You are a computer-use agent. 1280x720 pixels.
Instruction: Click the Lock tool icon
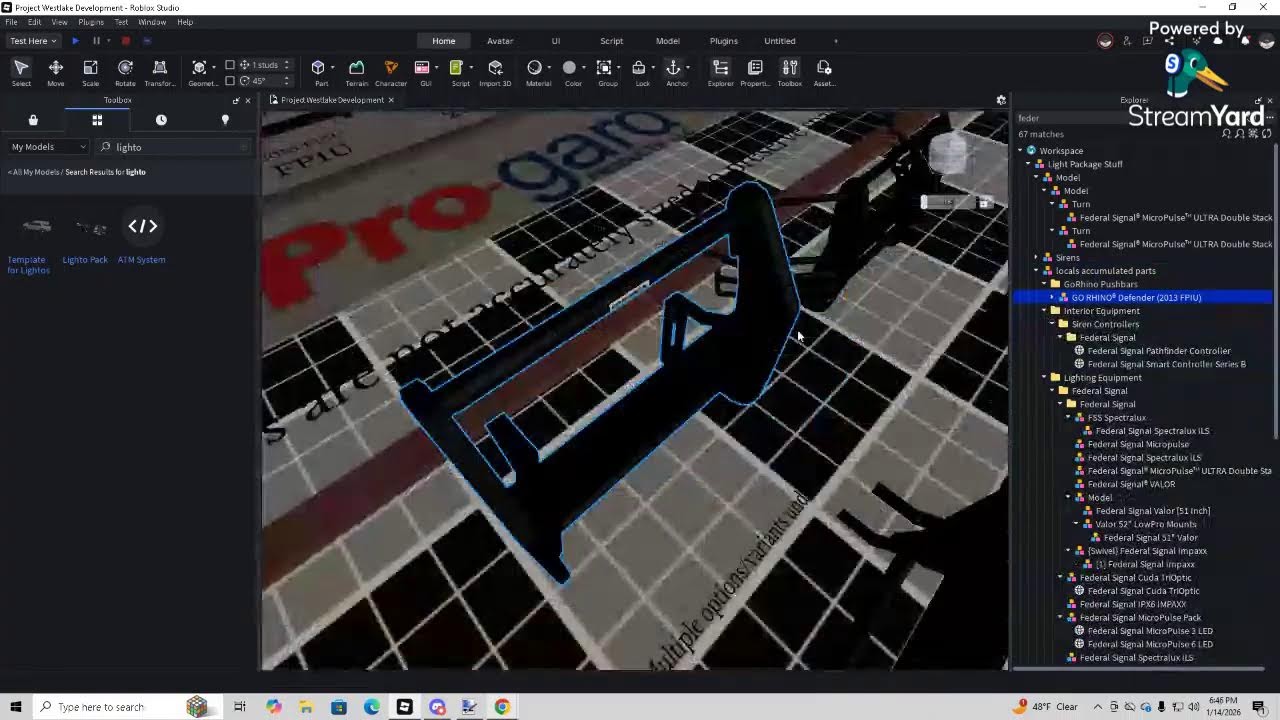(639, 68)
